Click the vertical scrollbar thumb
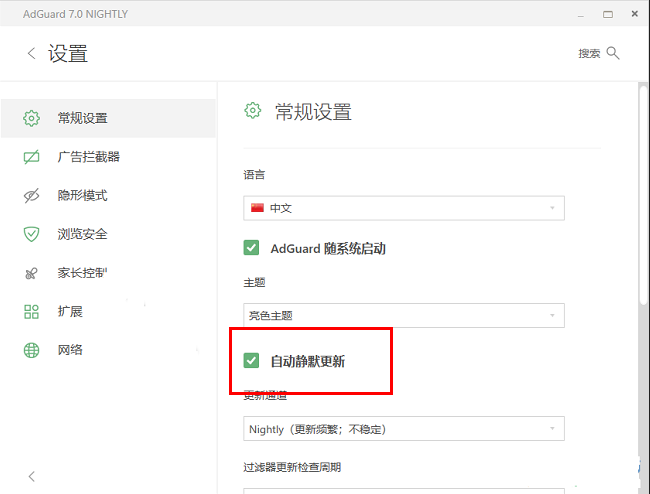This screenshot has width=650, height=494. coord(643,196)
